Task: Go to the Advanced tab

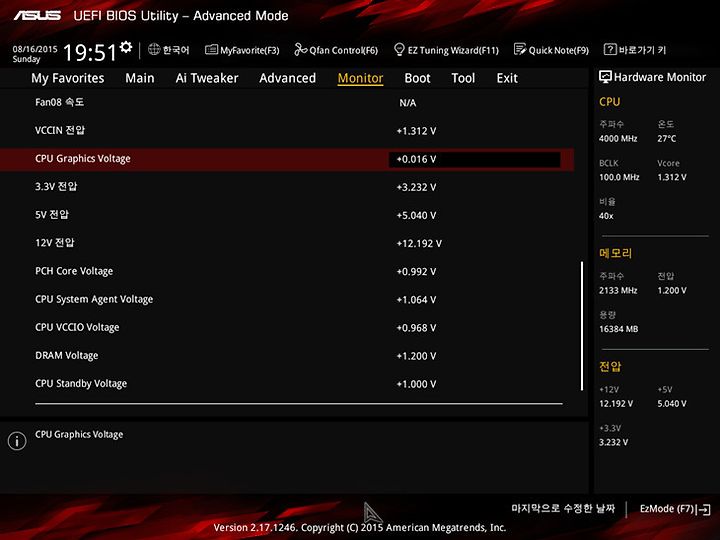Action: click(287, 78)
